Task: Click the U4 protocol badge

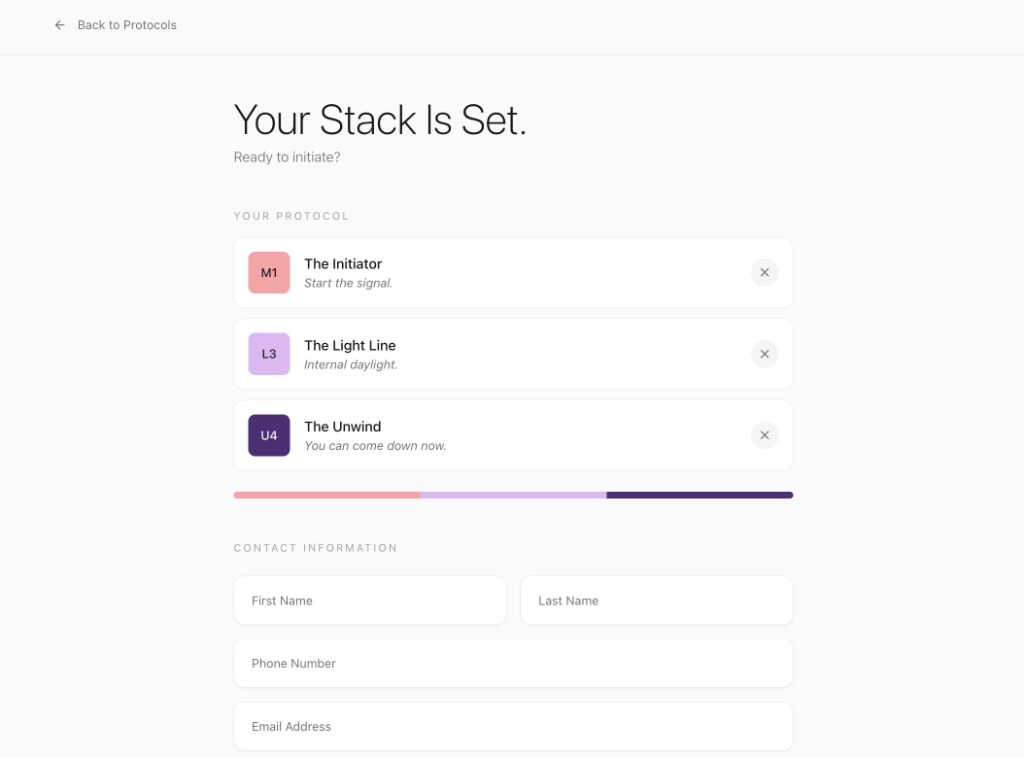Action: [x=269, y=435]
